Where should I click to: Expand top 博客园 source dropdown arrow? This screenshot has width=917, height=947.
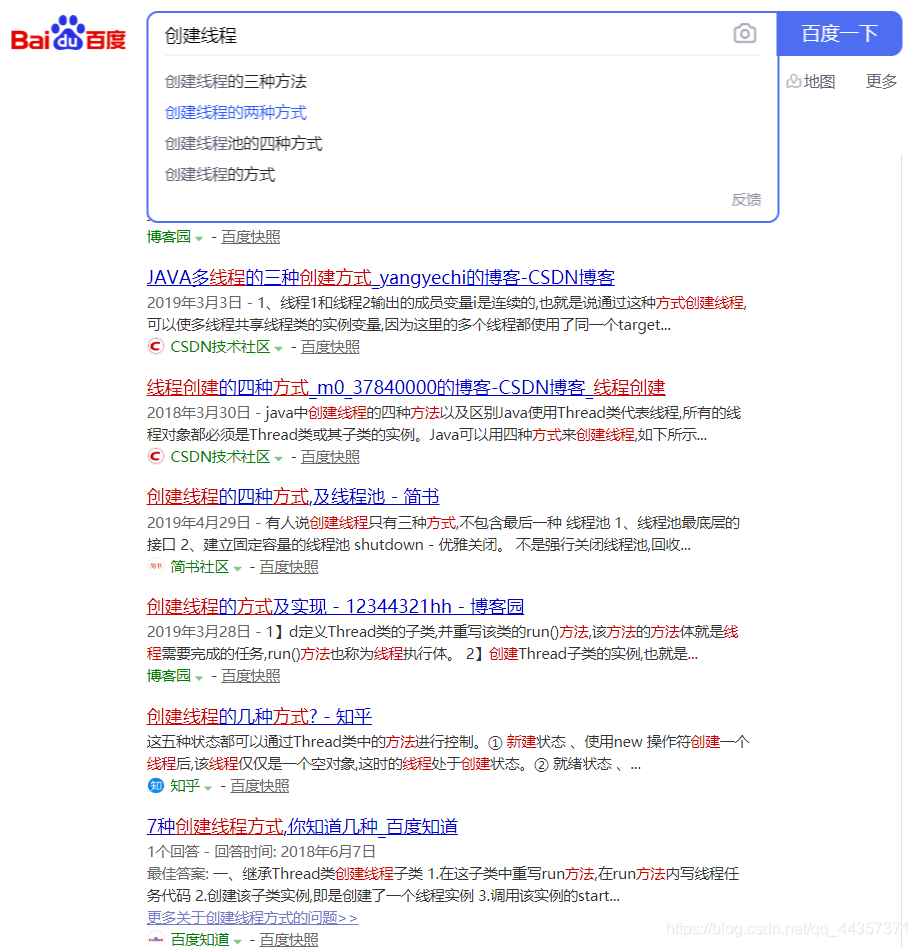tap(199, 239)
